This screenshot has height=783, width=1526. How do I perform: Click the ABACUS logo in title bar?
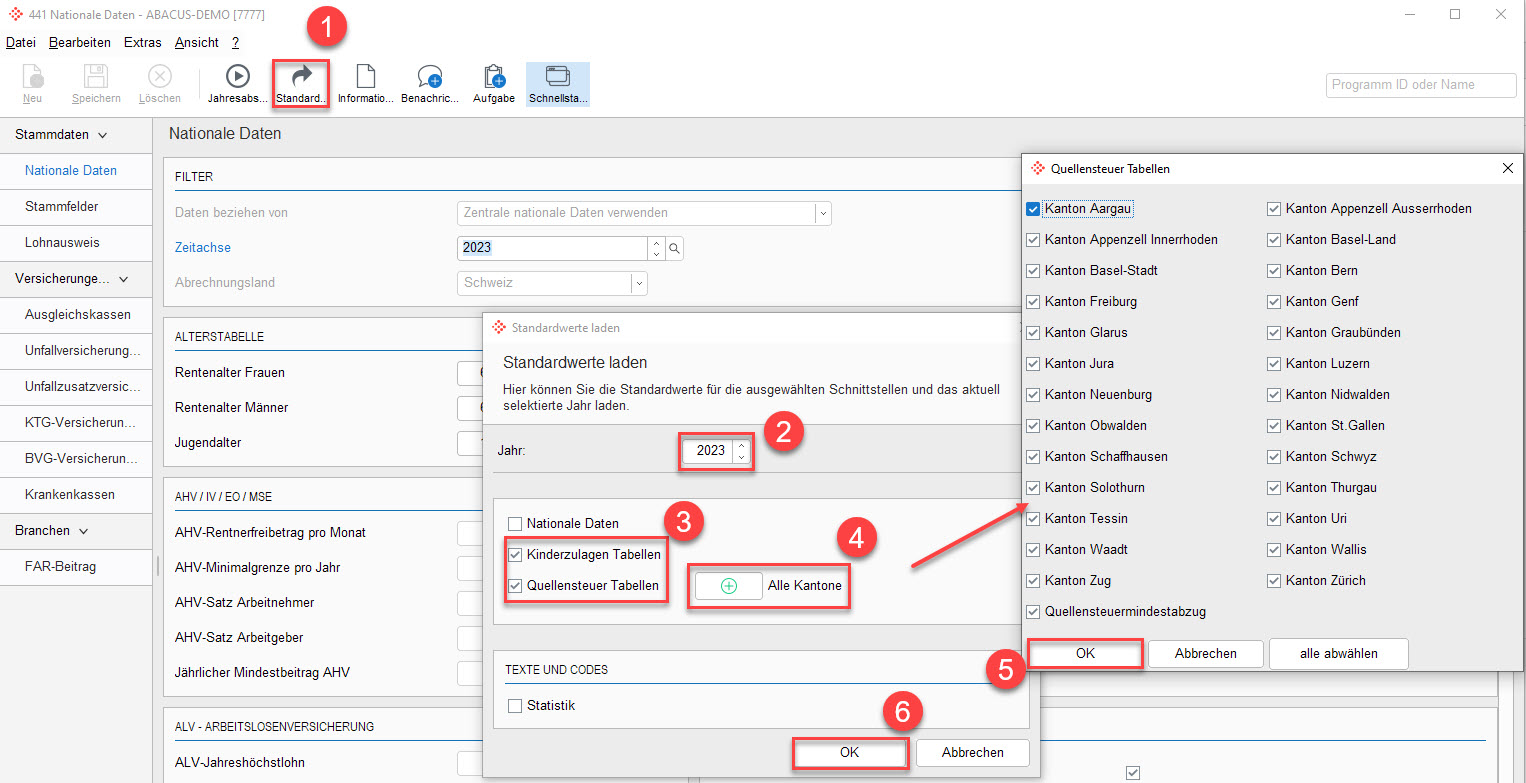pyautogui.click(x=16, y=14)
